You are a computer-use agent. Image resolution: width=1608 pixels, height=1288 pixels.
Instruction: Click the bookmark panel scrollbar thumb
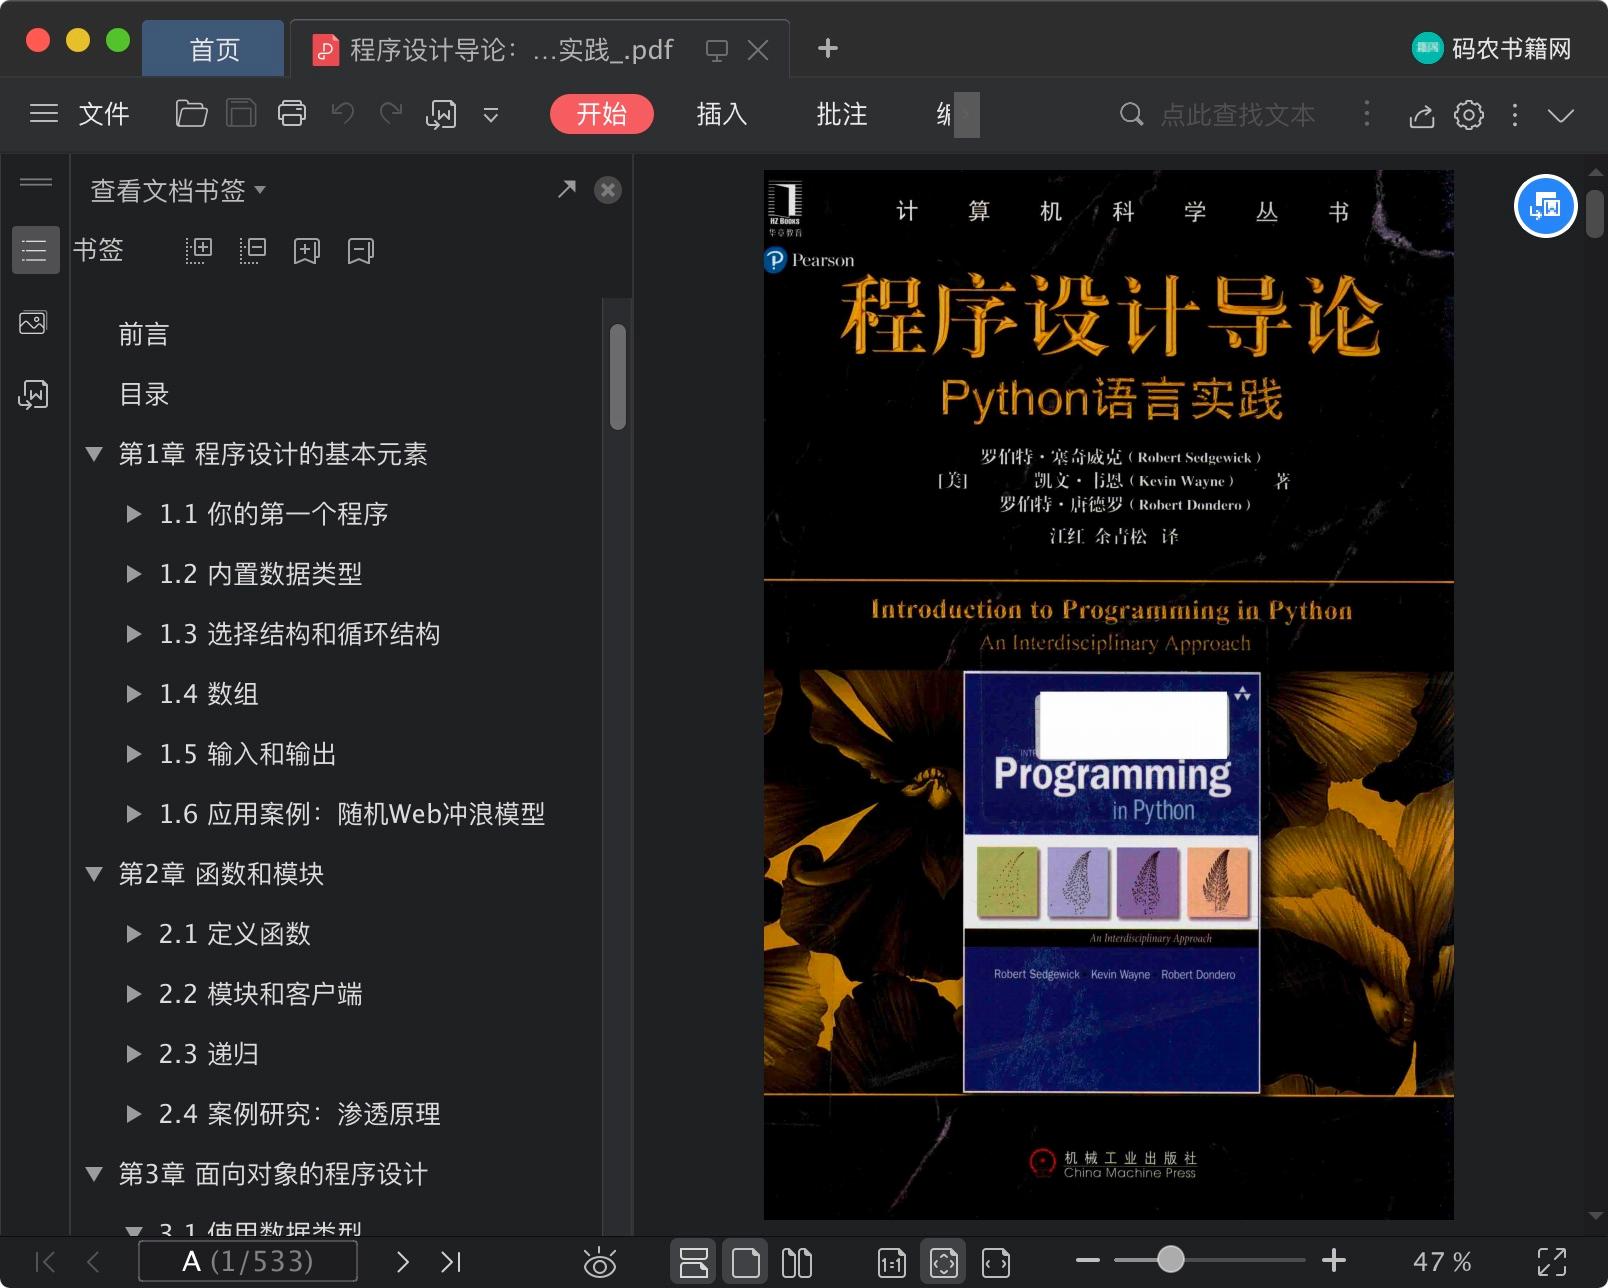[x=618, y=377]
